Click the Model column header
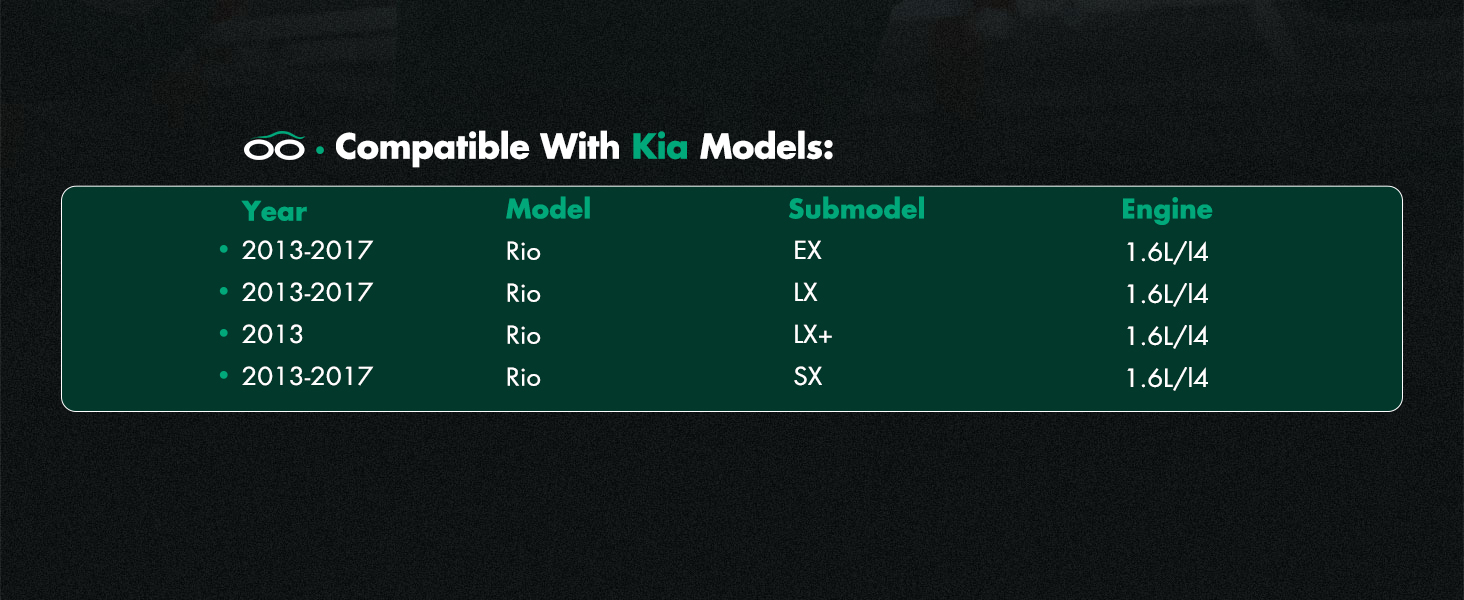The height and width of the screenshot is (600, 1464). pos(548,209)
